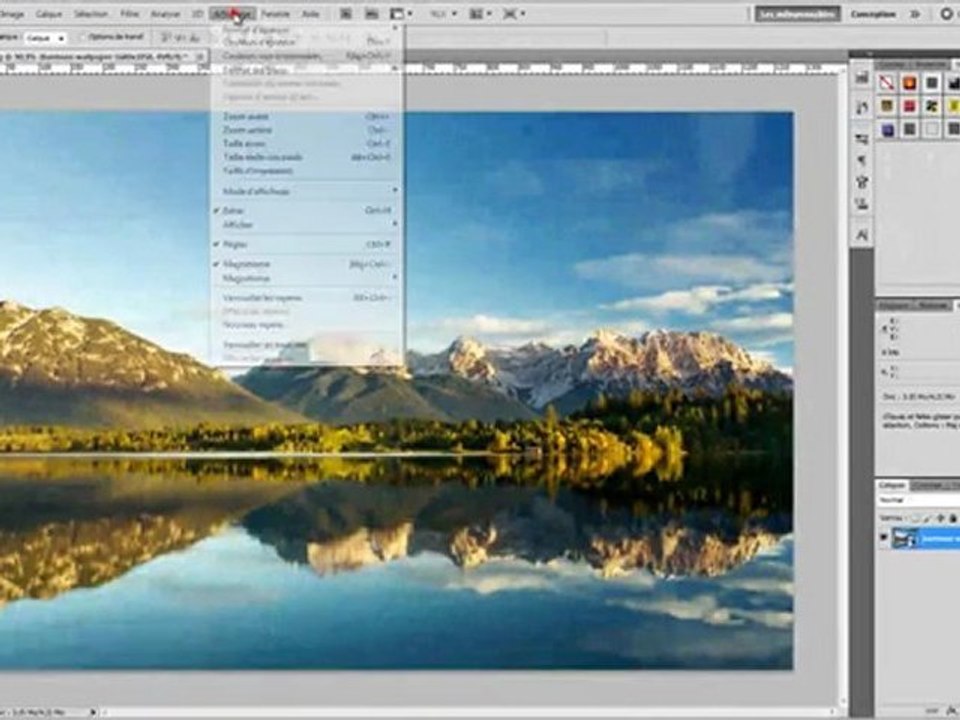Expand the Mode d'affichage submenu
The height and width of the screenshot is (720, 960).
click(306, 191)
